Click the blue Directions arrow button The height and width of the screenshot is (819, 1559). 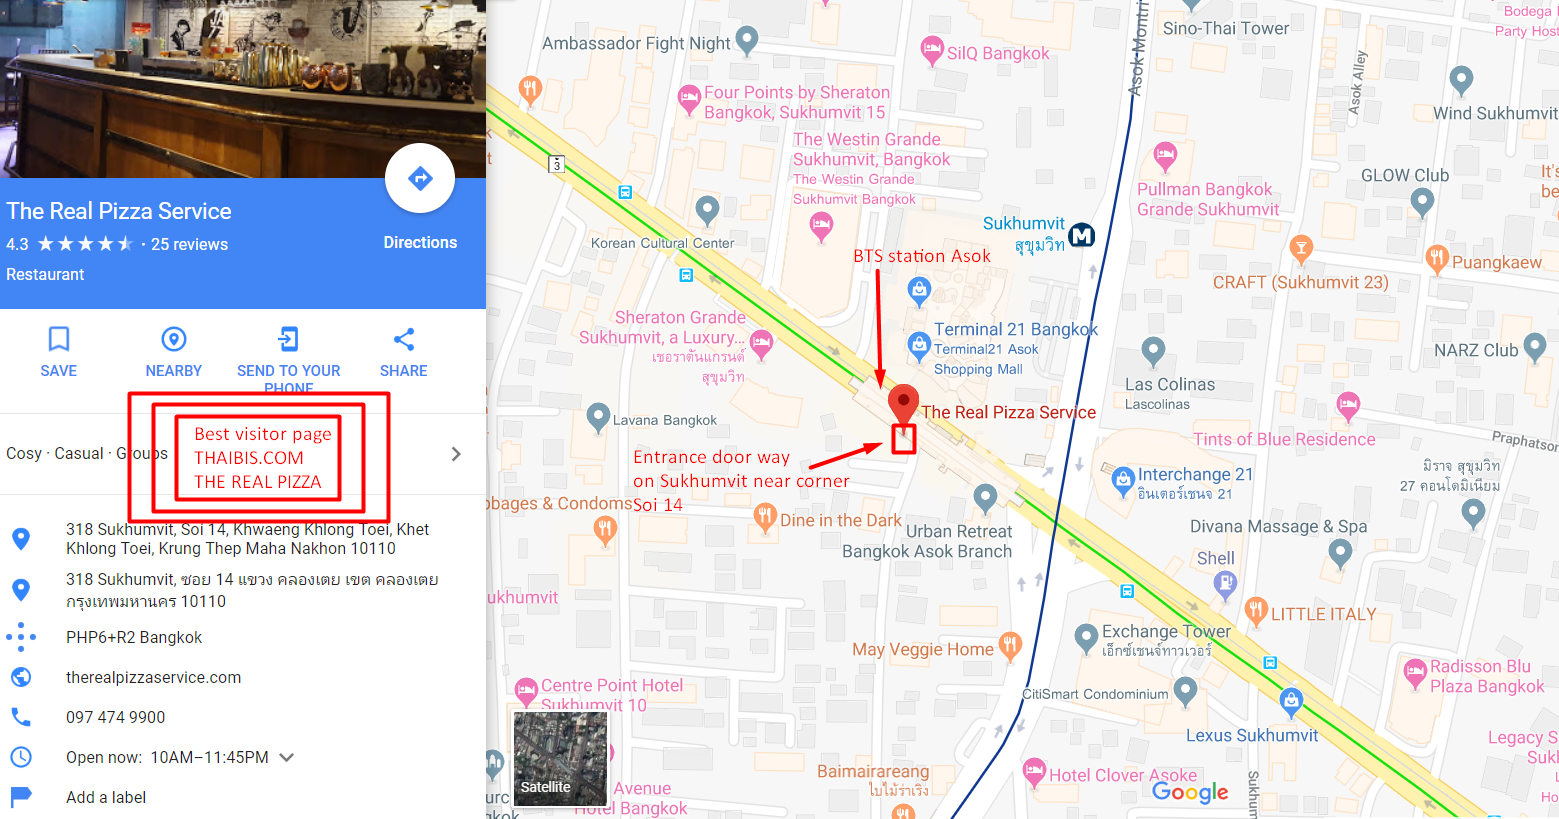coord(420,179)
